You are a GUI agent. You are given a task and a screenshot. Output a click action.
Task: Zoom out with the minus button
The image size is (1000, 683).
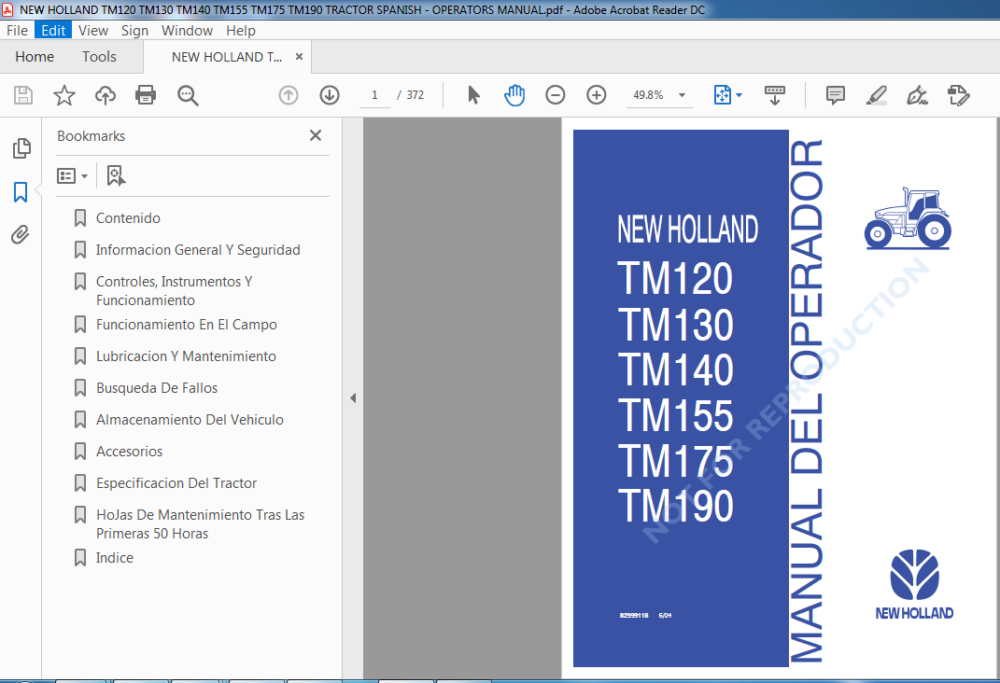555,95
